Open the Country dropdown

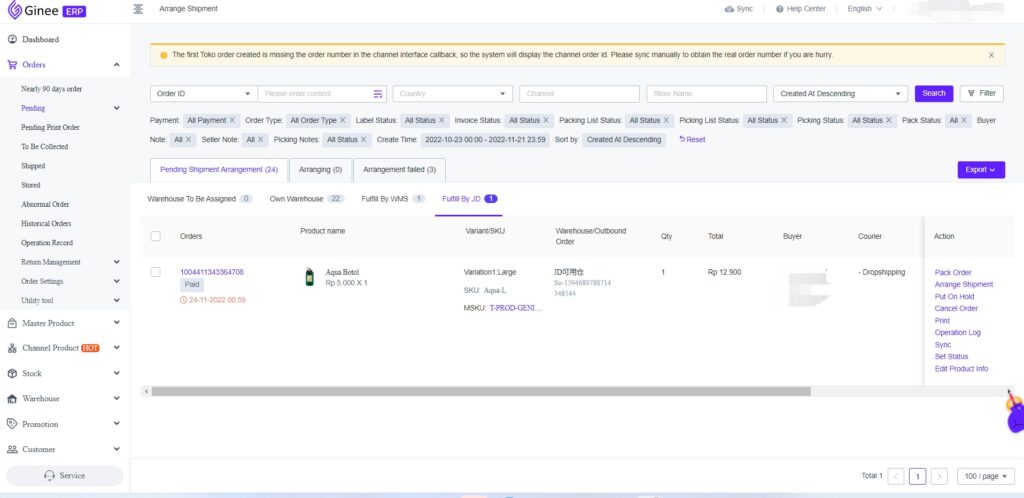point(453,94)
